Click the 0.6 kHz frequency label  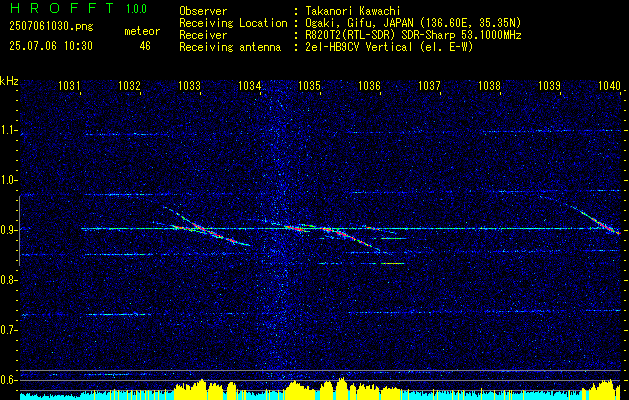click(x=9, y=380)
